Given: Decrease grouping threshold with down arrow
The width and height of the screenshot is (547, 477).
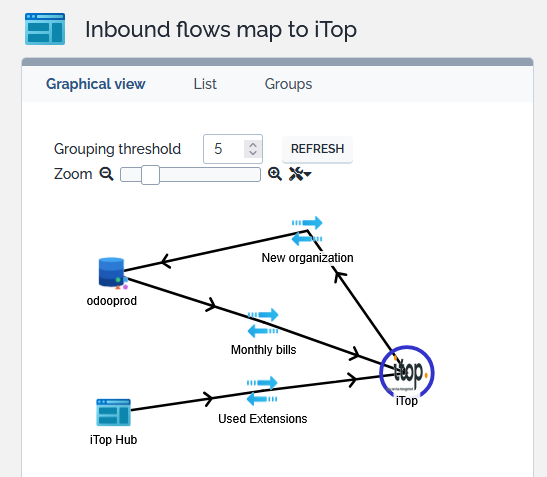Looking at the screenshot, I should click(x=253, y=153).
